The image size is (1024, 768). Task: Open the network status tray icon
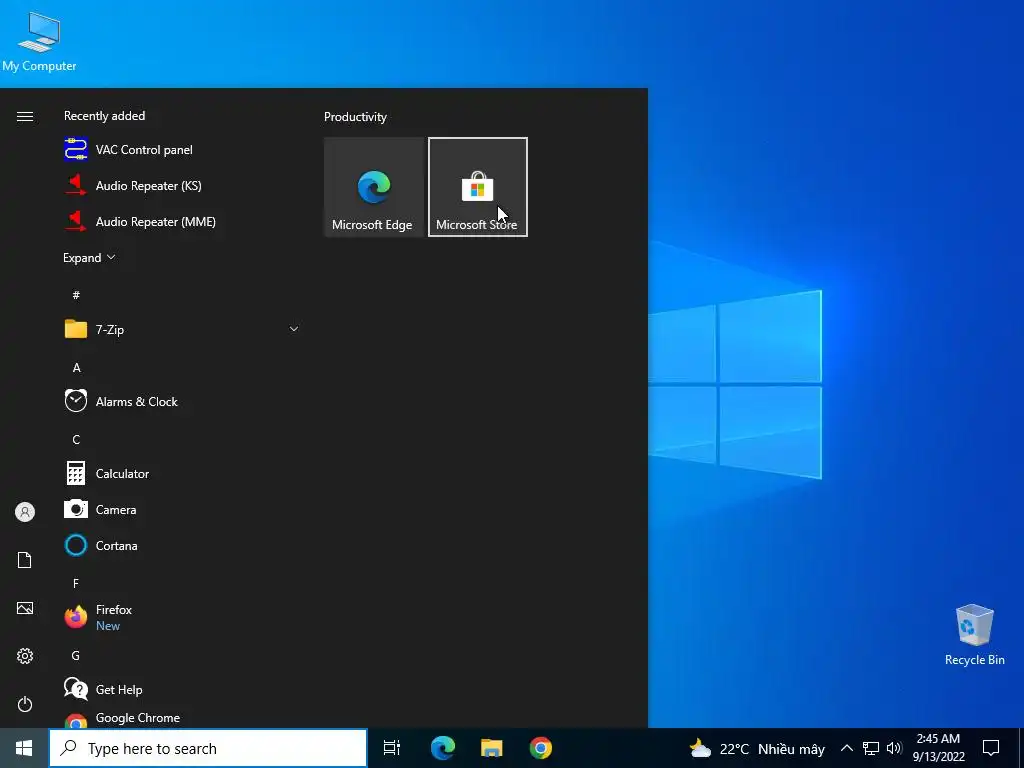(x=871, y=748)
